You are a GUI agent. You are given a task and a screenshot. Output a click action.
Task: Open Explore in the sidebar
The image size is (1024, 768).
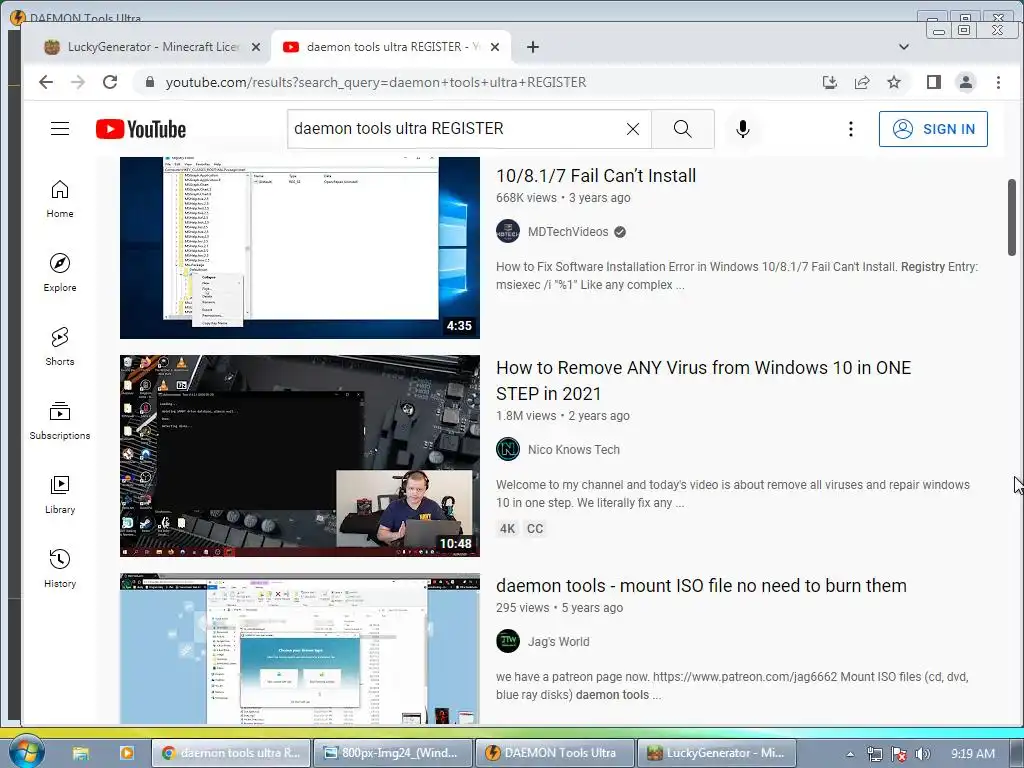tap(59, 272)
